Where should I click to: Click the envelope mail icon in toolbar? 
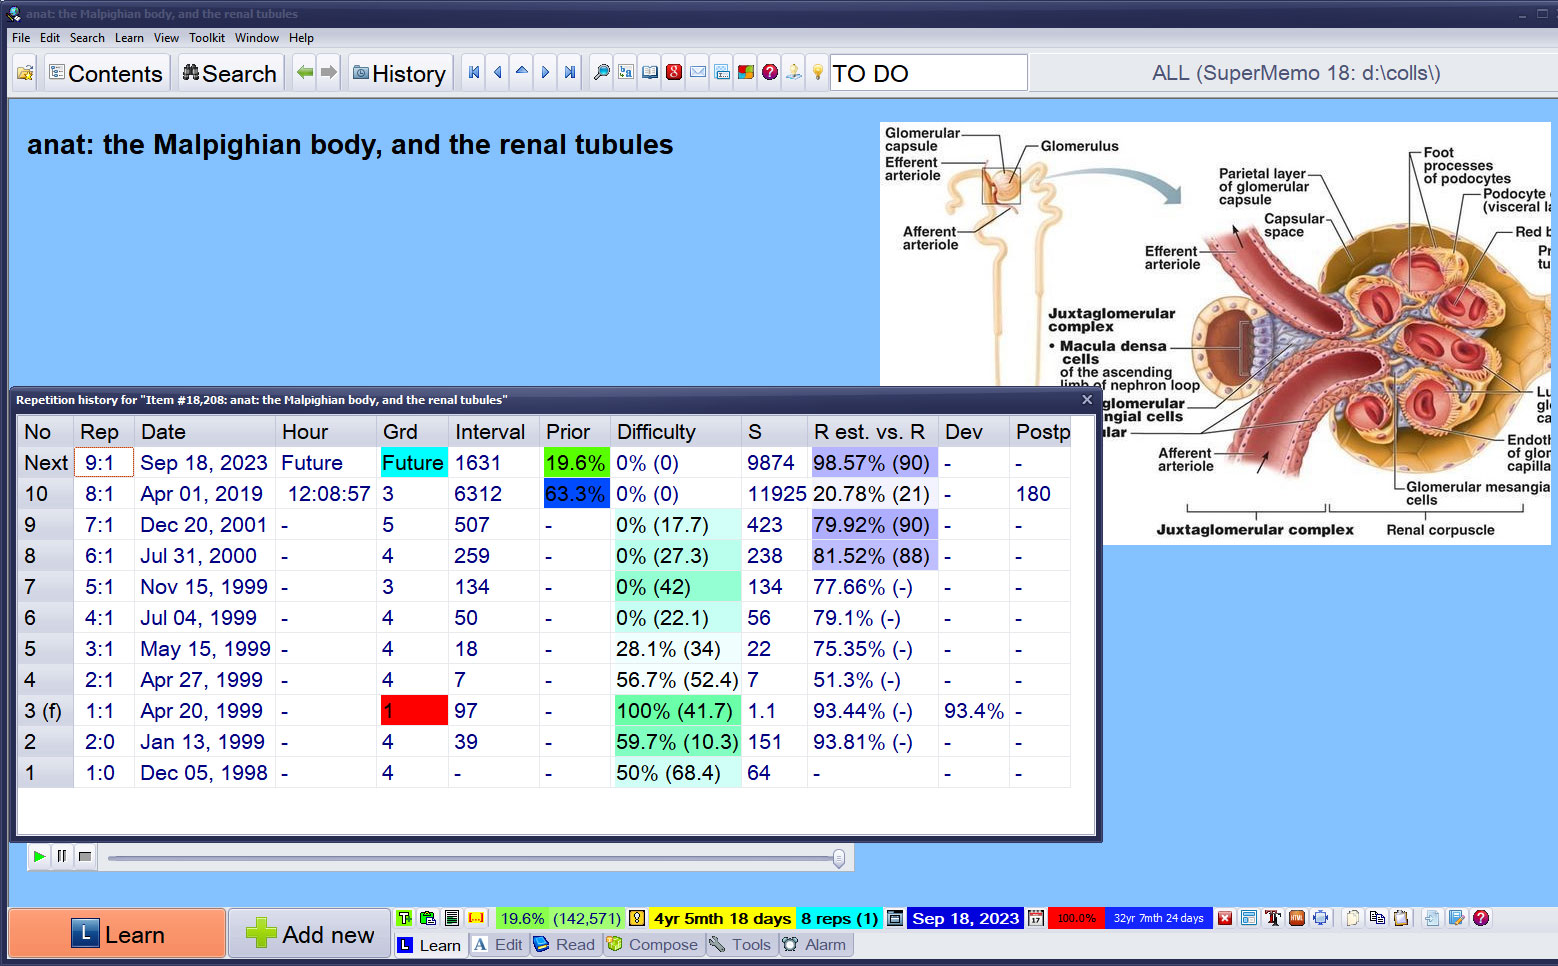pyautogui.click(x=698, y=73)
